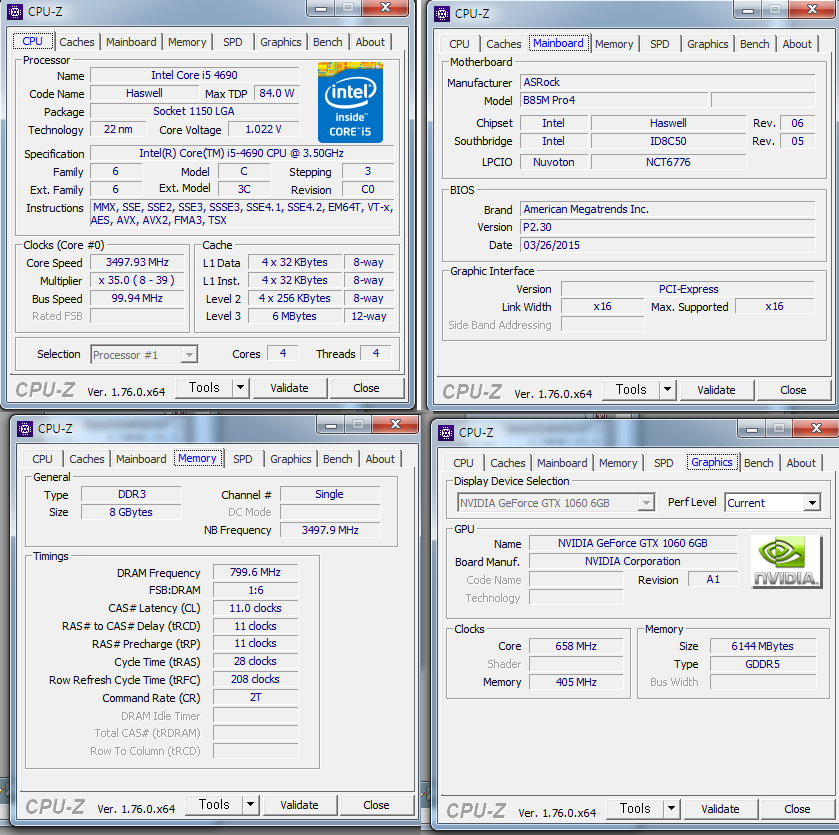Click the GPU Core clock value 658 MHz
Viewport: 839px width, 835px height.
tap(576, 646)
